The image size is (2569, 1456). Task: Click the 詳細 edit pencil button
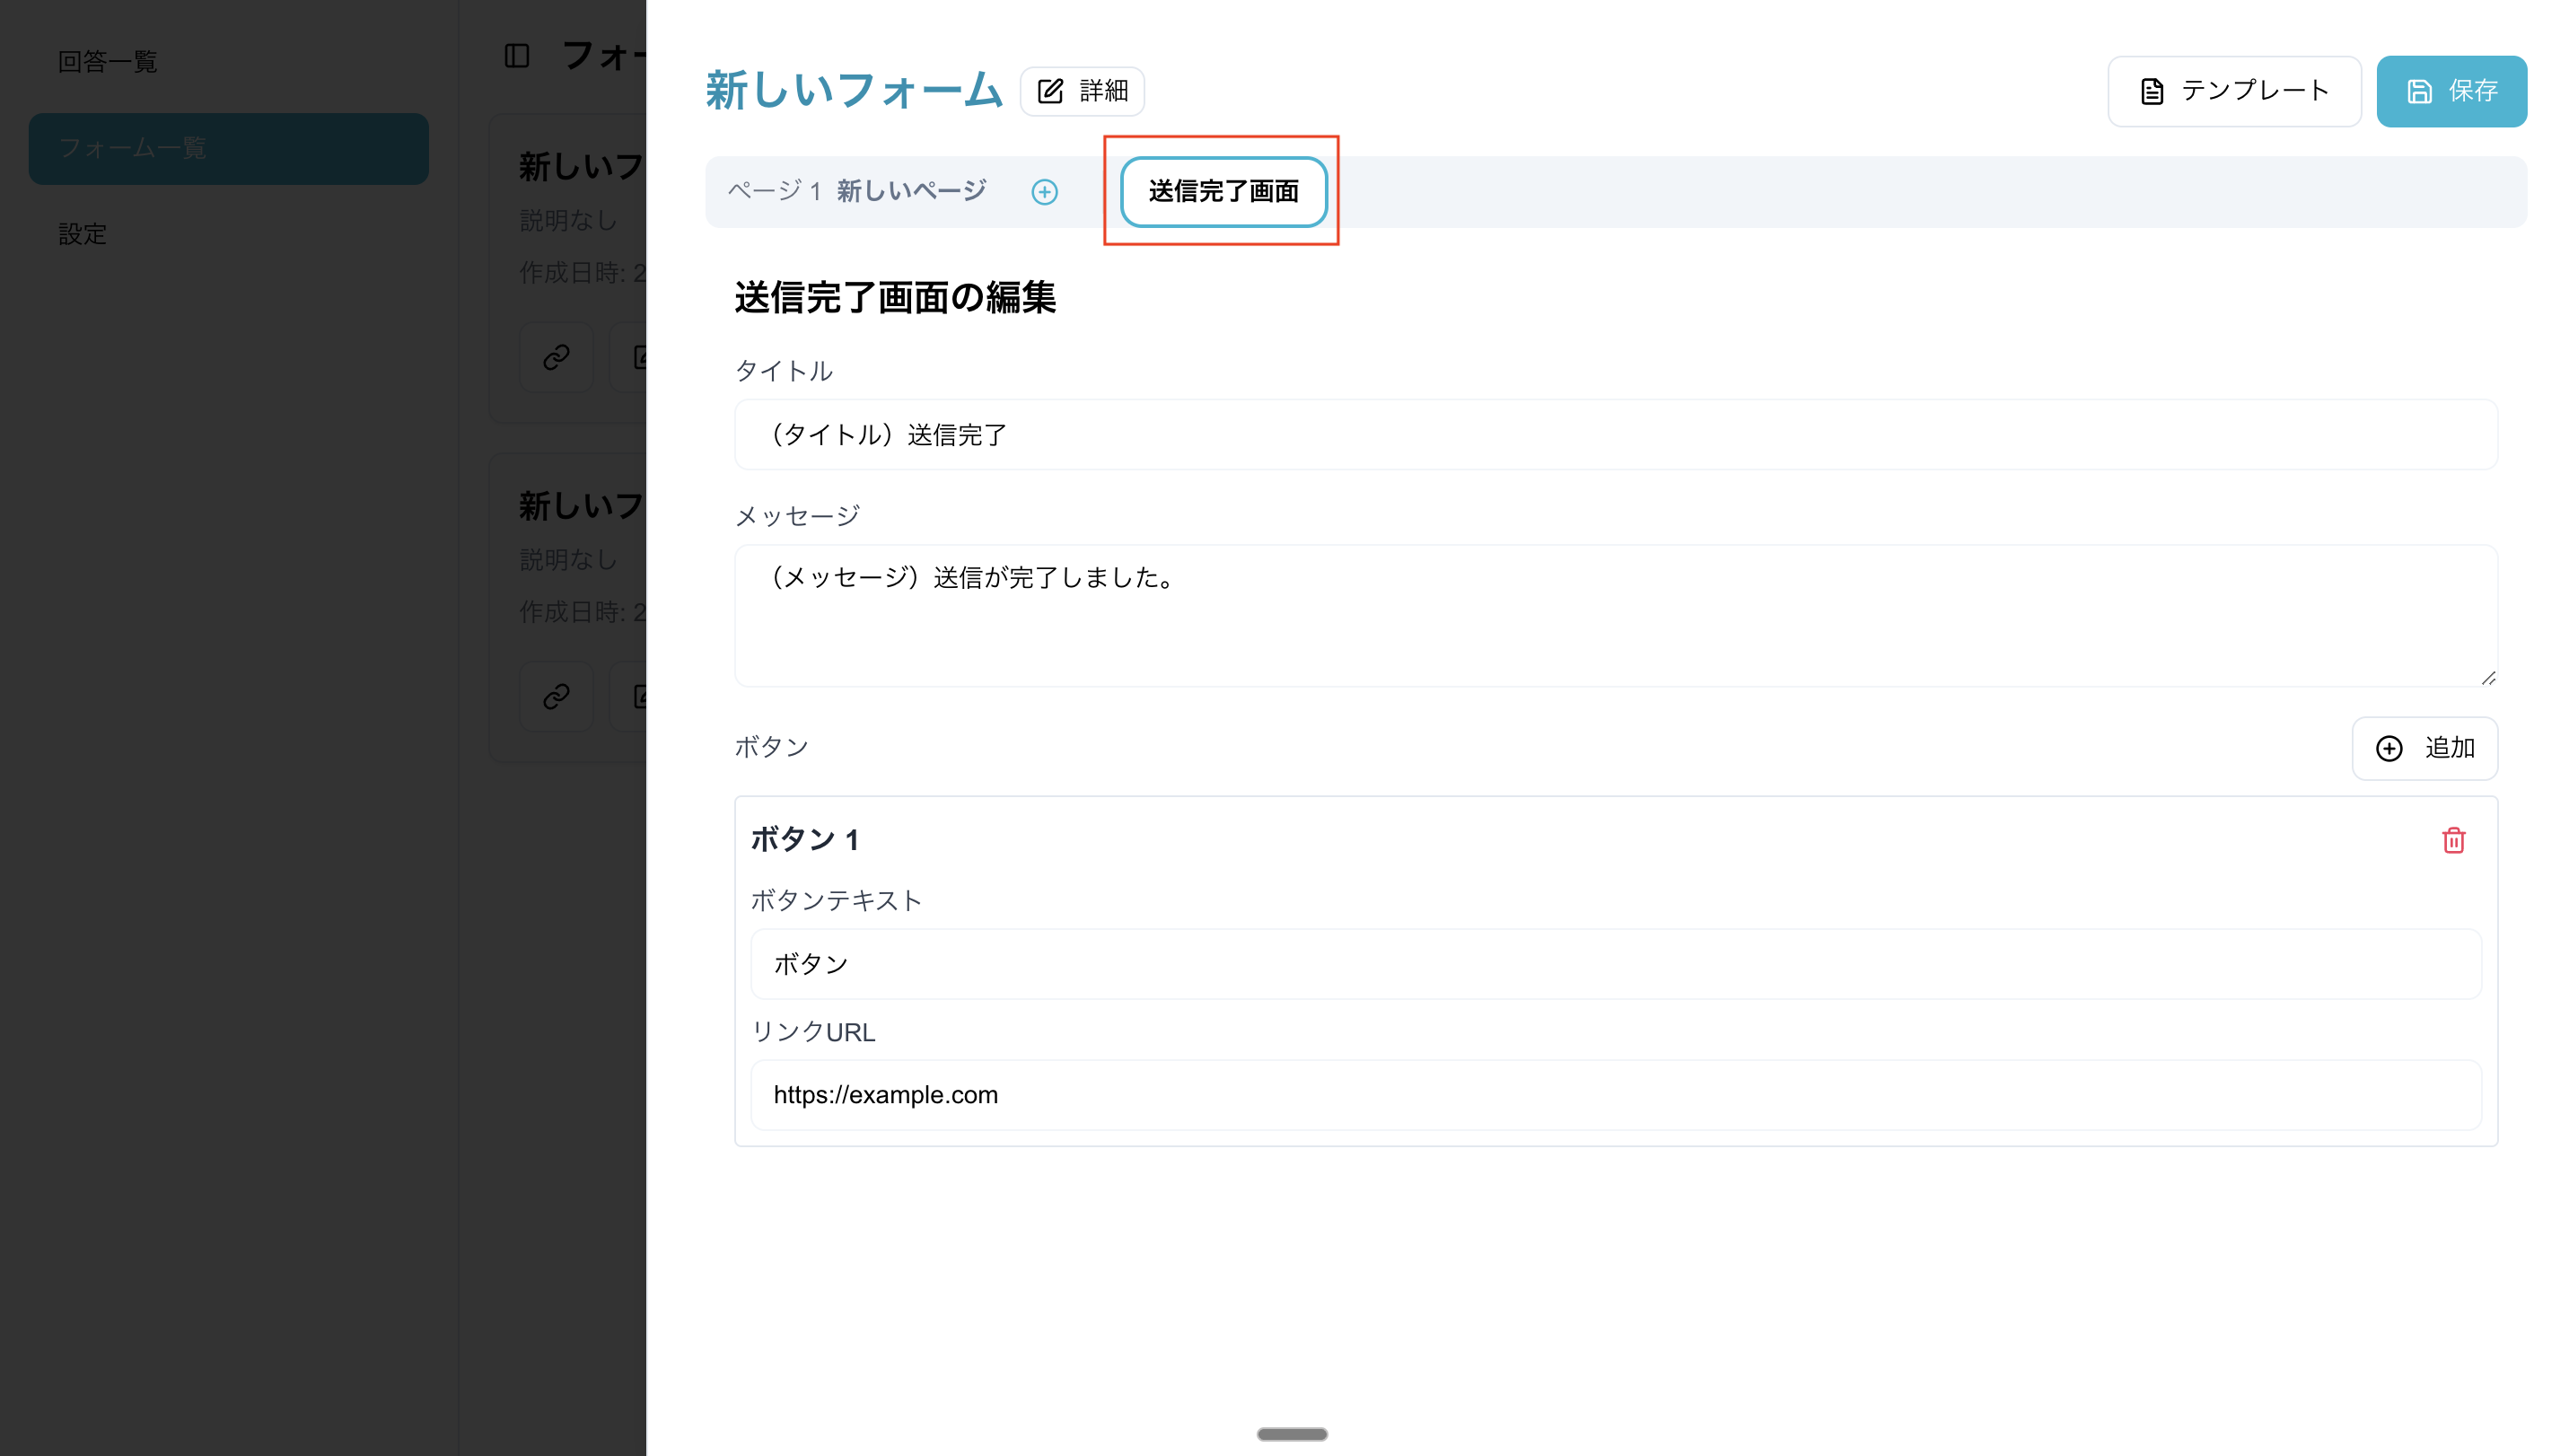click(1082, 91)
